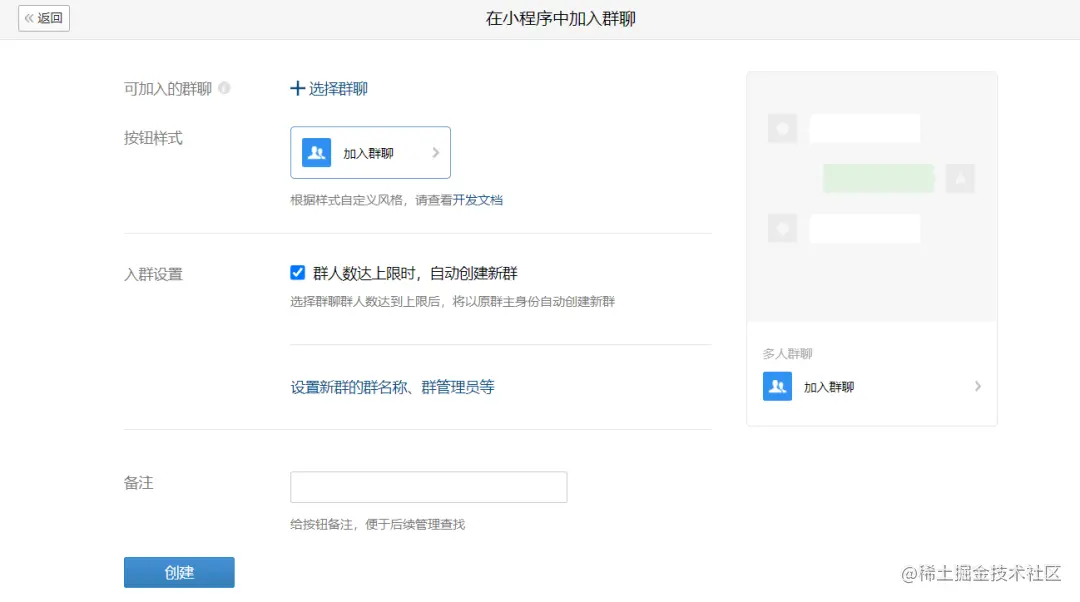Click the 创建 button
The height and width of the screenshot is (602, 1080).
(x=179, y=572)
